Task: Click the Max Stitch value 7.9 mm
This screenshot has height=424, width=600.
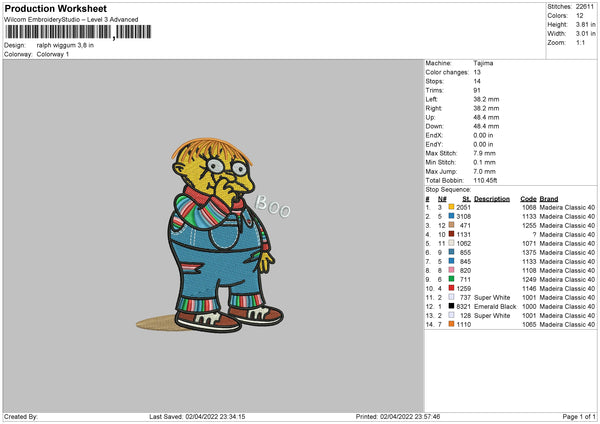Action: click(484, 153)
